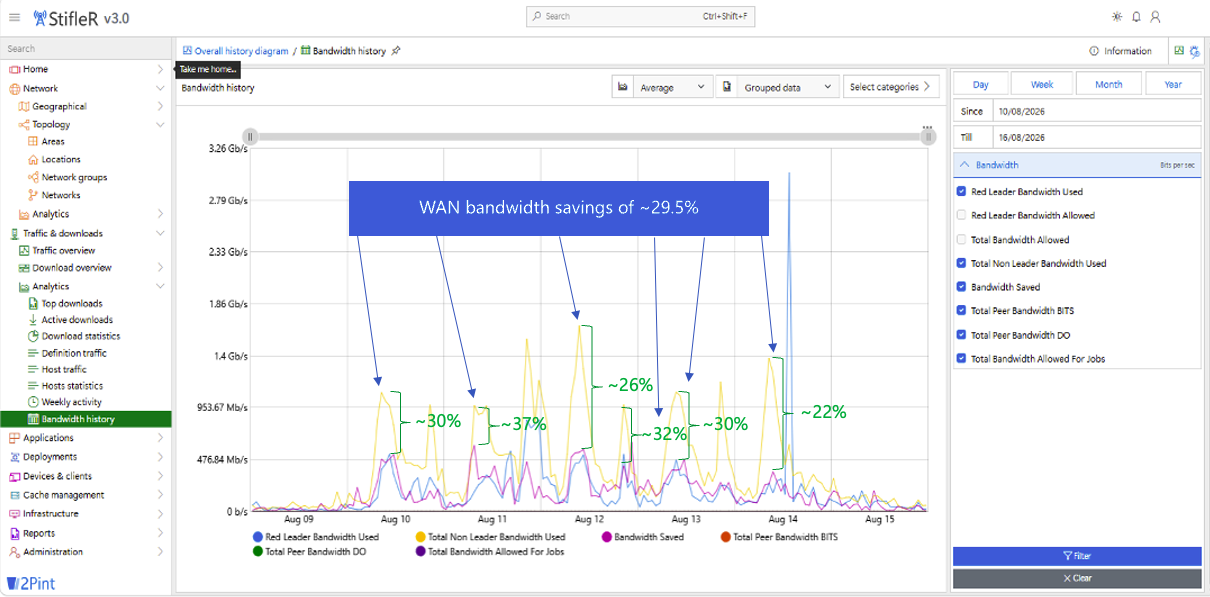
Task: Click the Traffic overview chart icon
Action: (x=24, y=250)
